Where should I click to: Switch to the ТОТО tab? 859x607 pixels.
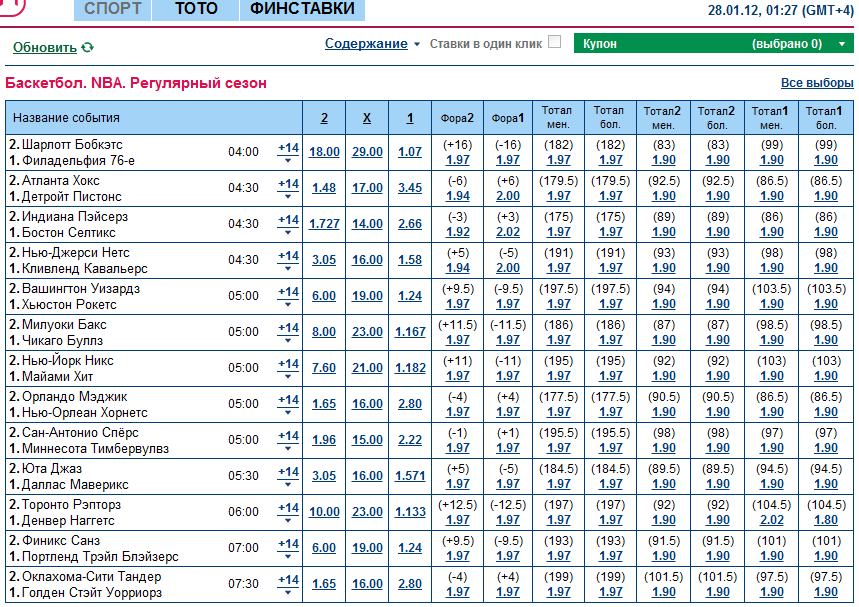(x=196, y=9)
